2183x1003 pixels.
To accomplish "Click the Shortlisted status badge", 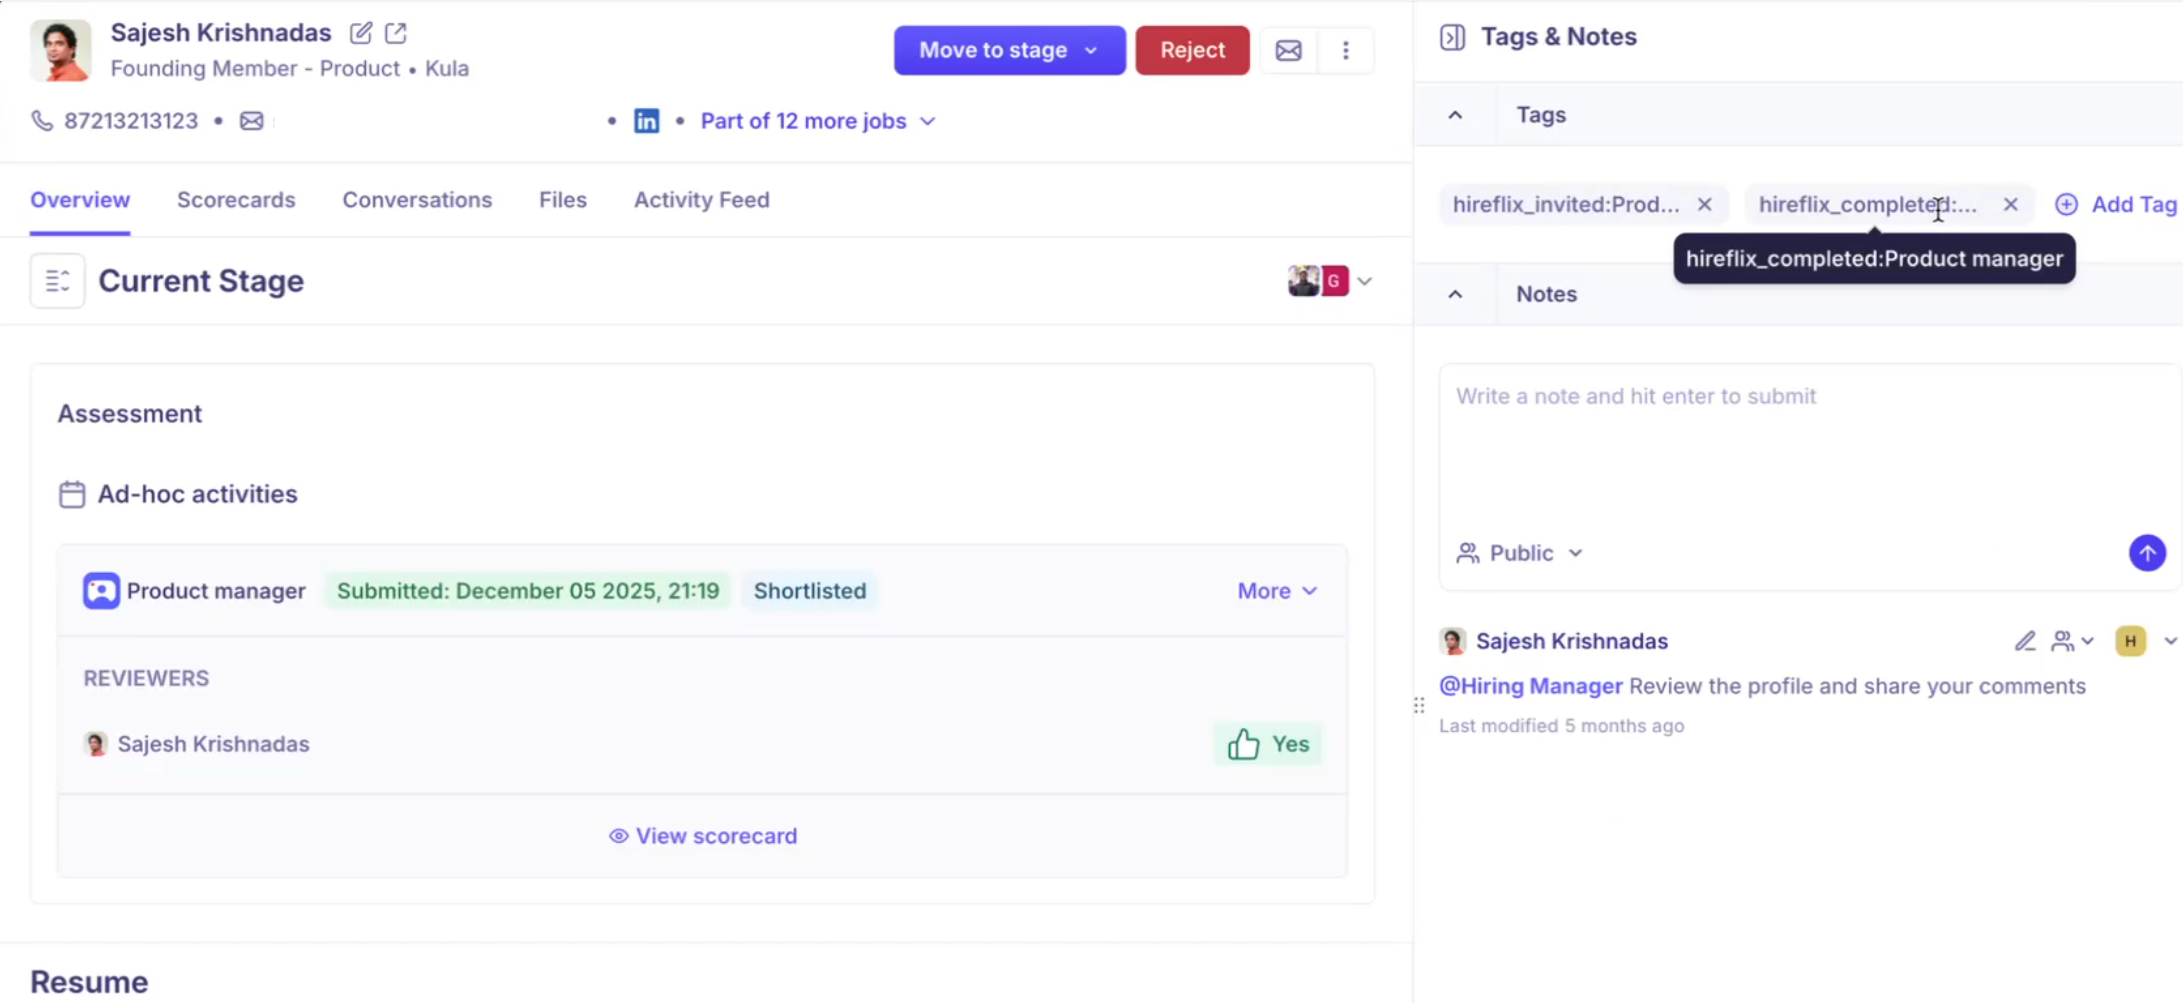I will (x=810, y=591).
